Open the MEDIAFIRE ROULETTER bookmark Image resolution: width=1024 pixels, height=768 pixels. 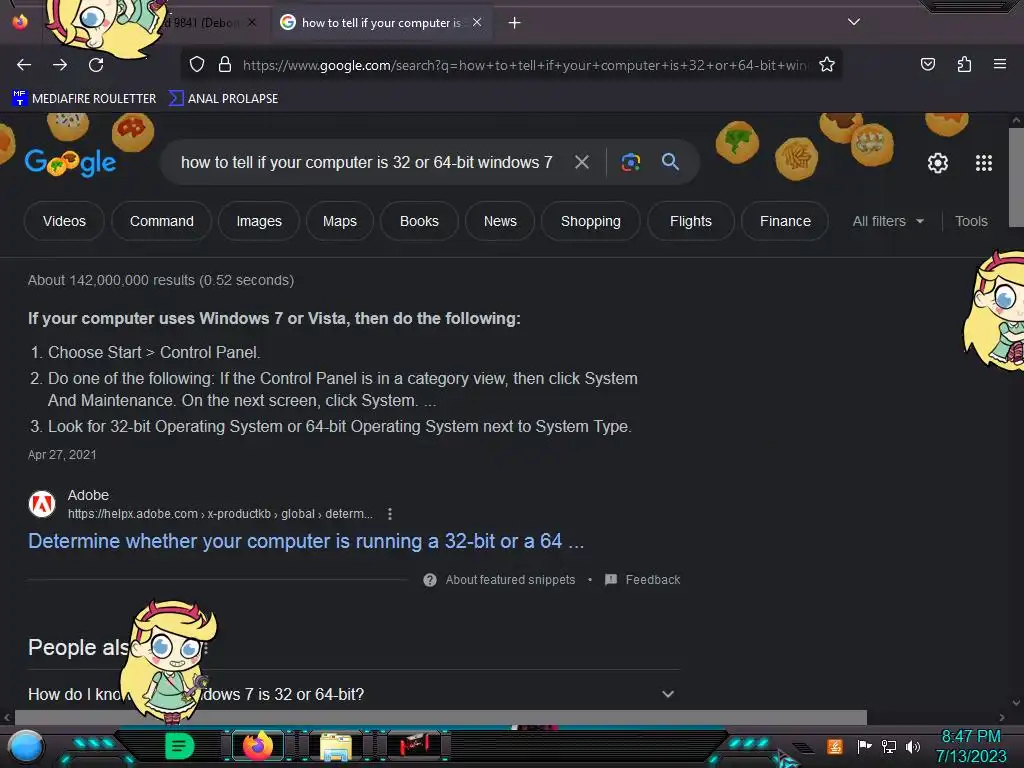[84, 99]
